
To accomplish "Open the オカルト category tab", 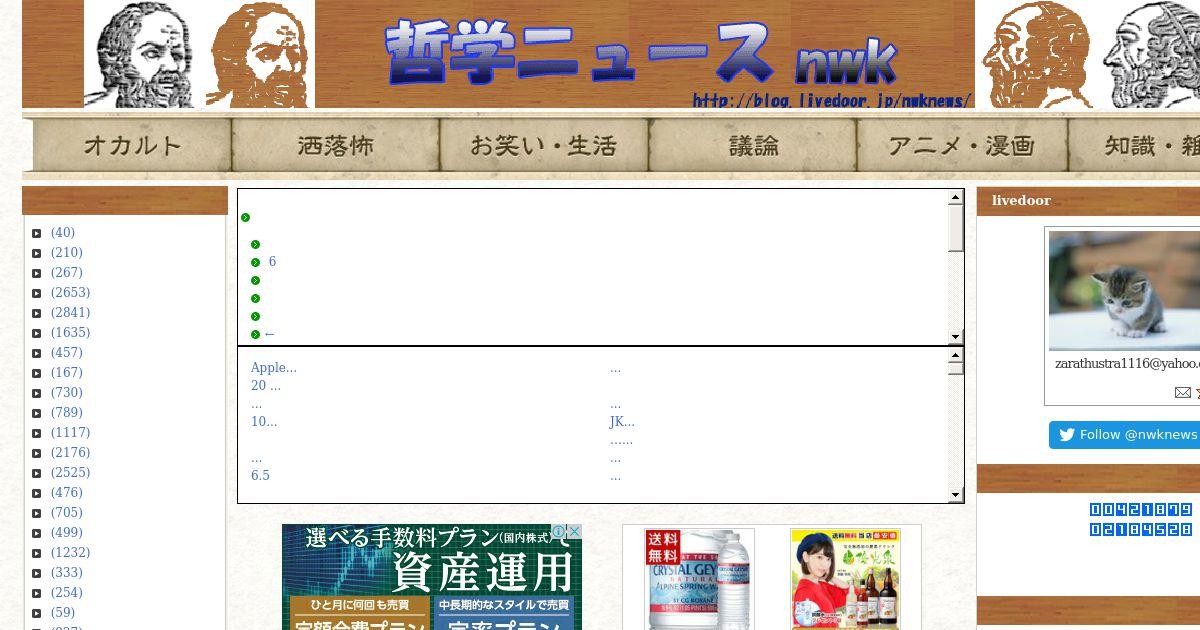I will 132,146.
